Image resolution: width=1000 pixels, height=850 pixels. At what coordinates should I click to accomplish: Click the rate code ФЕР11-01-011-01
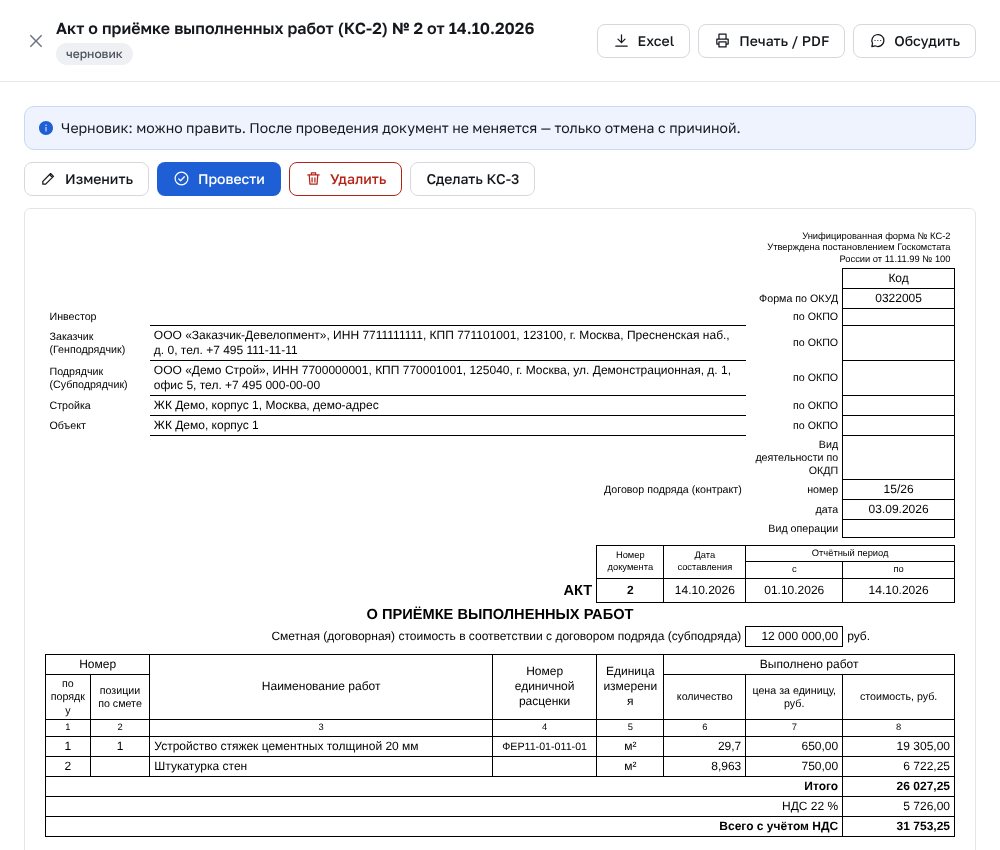point(544,746)
